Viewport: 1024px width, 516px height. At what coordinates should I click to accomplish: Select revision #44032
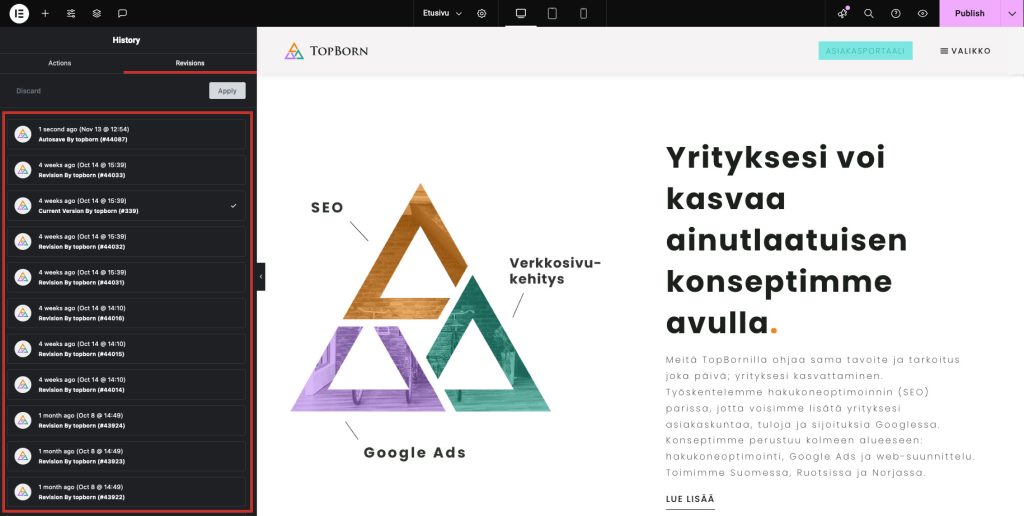pyautogui.click(x=127, y=242)
